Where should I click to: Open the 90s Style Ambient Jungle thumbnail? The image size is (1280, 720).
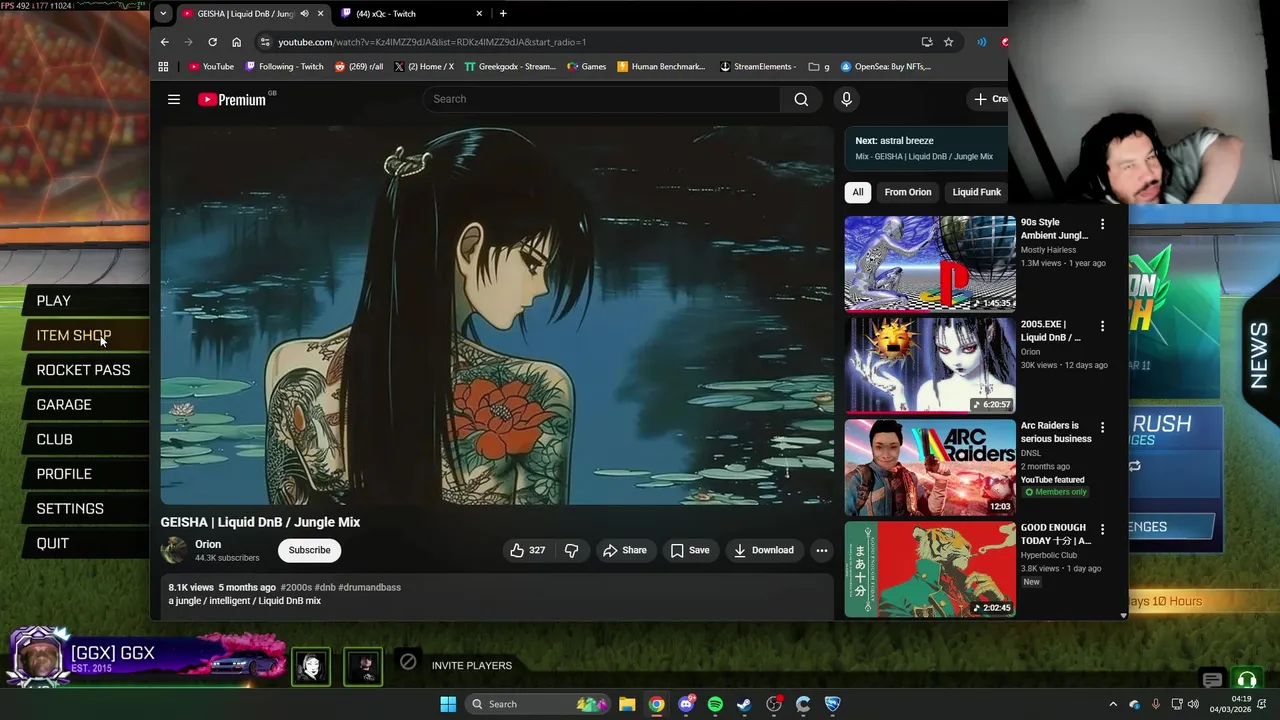930,264
